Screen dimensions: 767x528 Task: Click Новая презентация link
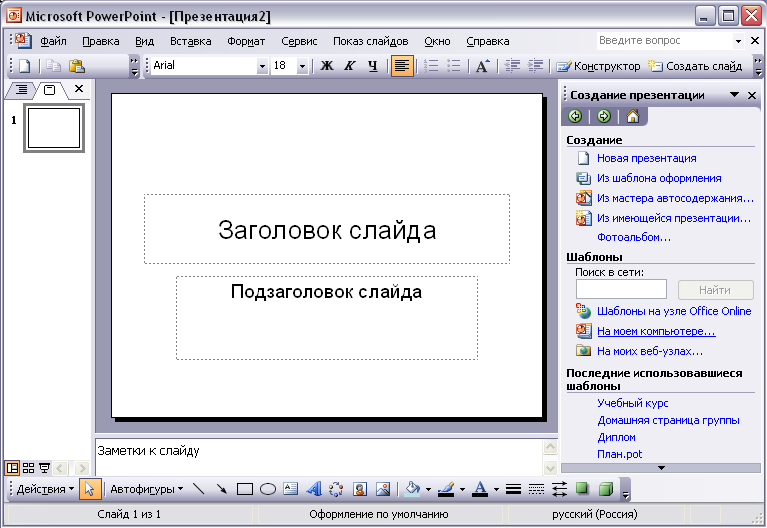tap(647, 158)
